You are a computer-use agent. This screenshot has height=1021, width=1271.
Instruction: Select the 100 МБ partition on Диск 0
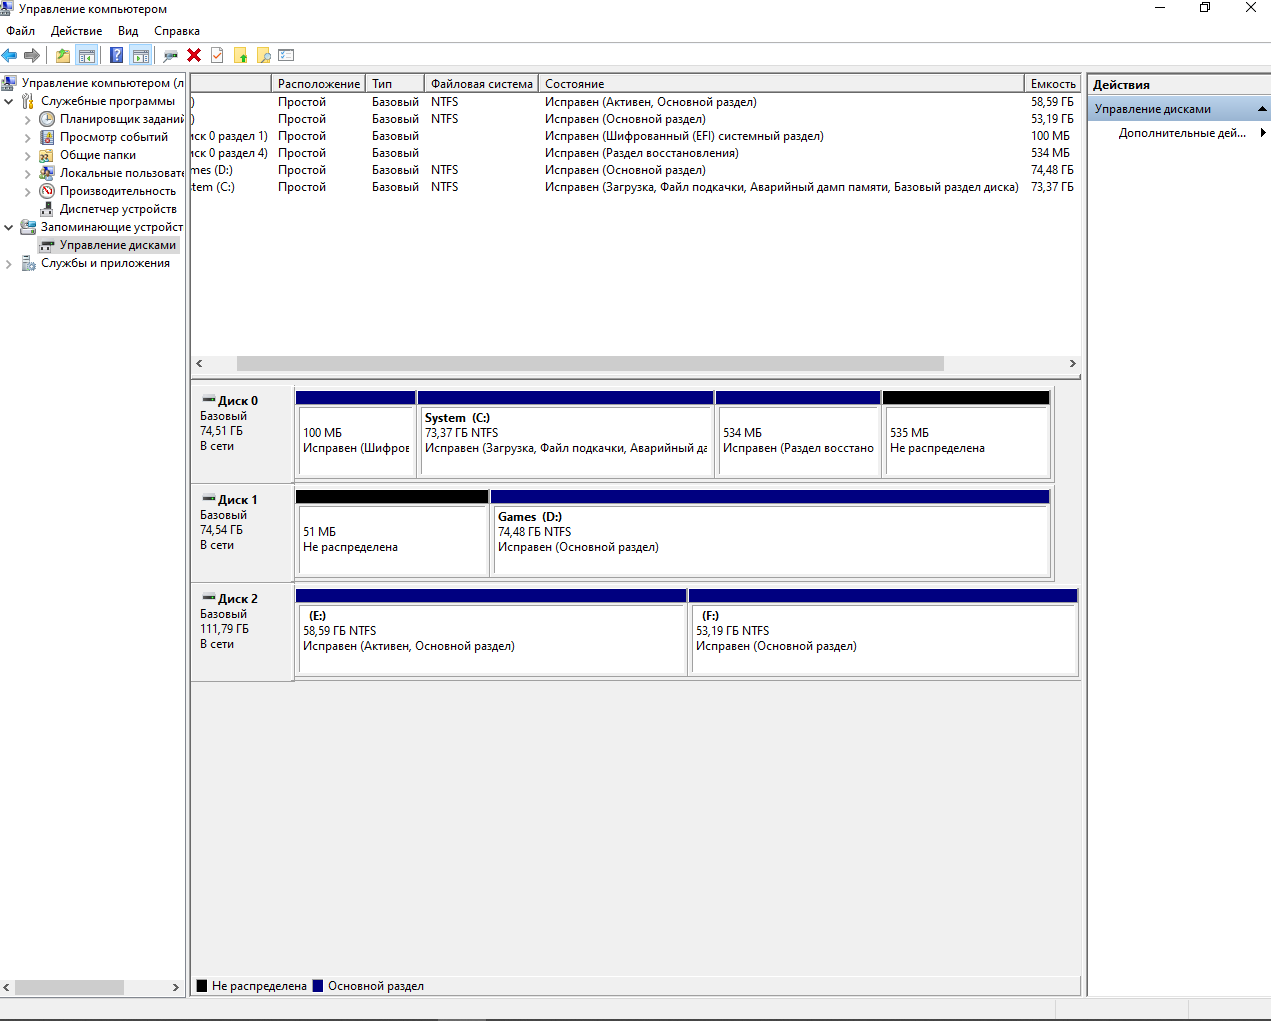[x=356, y=434]
